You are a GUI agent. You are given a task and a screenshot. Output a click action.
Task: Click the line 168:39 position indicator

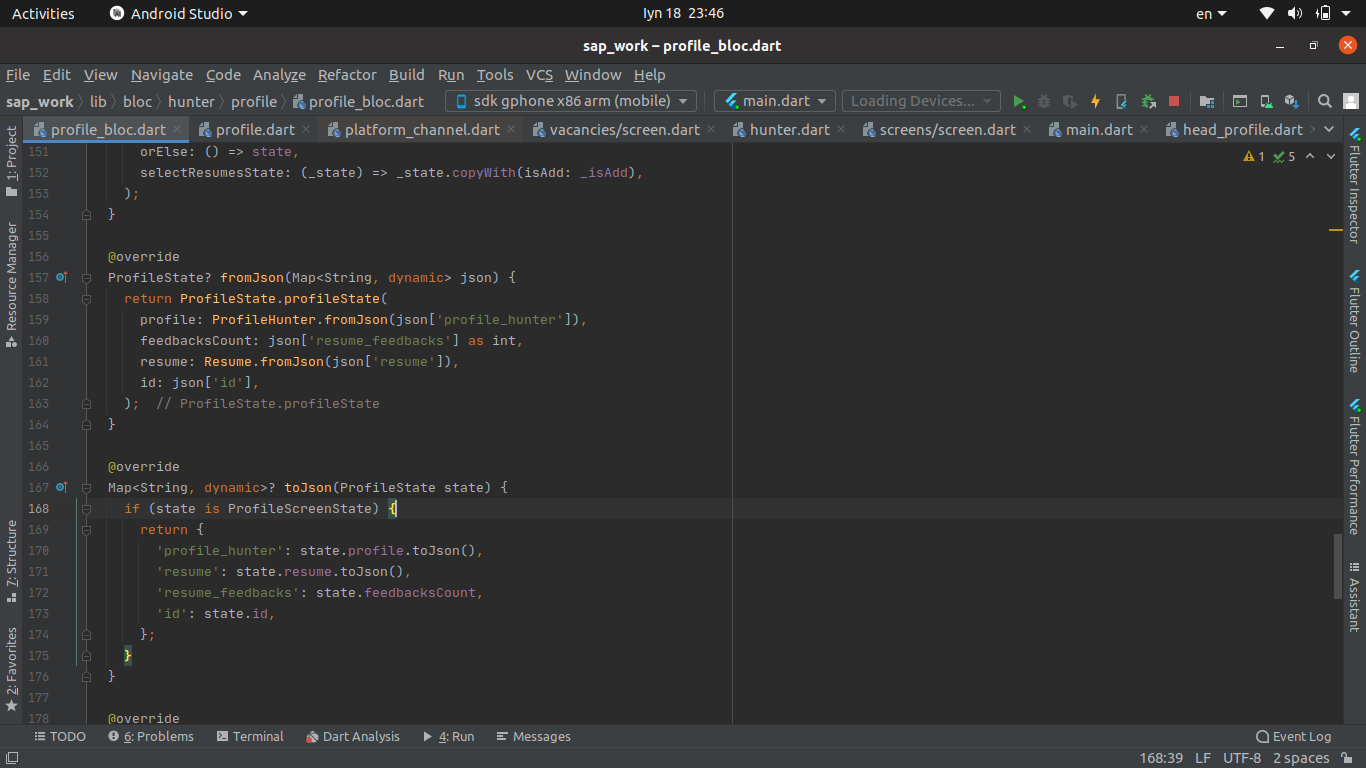(1160, 757)
